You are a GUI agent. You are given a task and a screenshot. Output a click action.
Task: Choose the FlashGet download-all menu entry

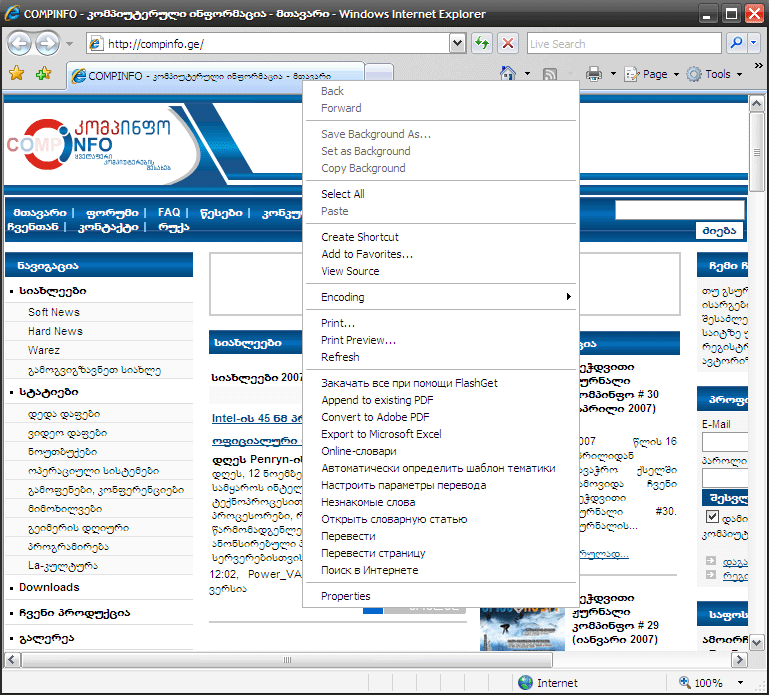[x=409, y=383]
